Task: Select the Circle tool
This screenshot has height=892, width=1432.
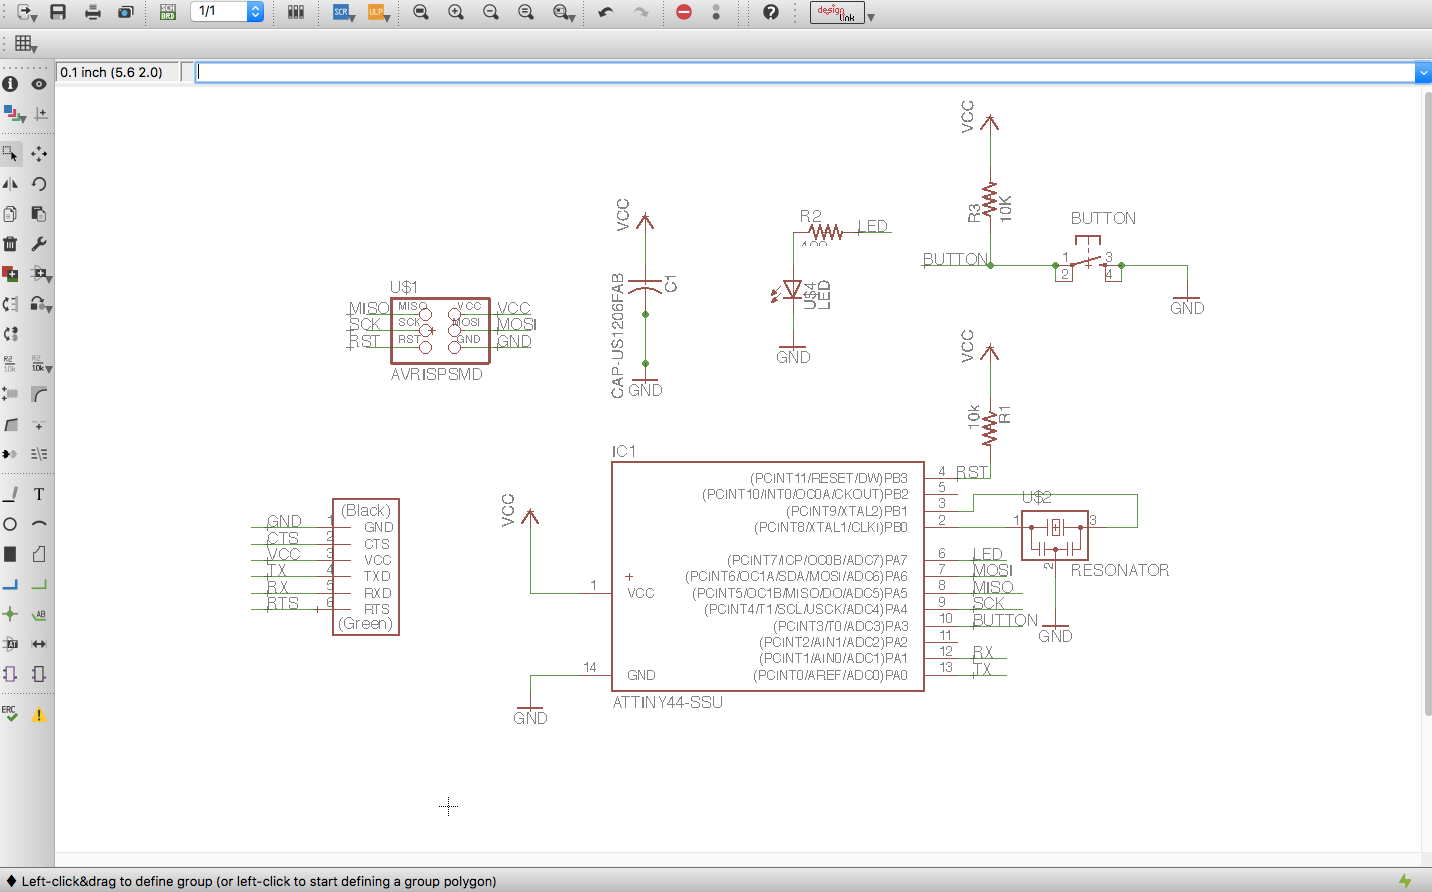Action: tap(10, 524)
